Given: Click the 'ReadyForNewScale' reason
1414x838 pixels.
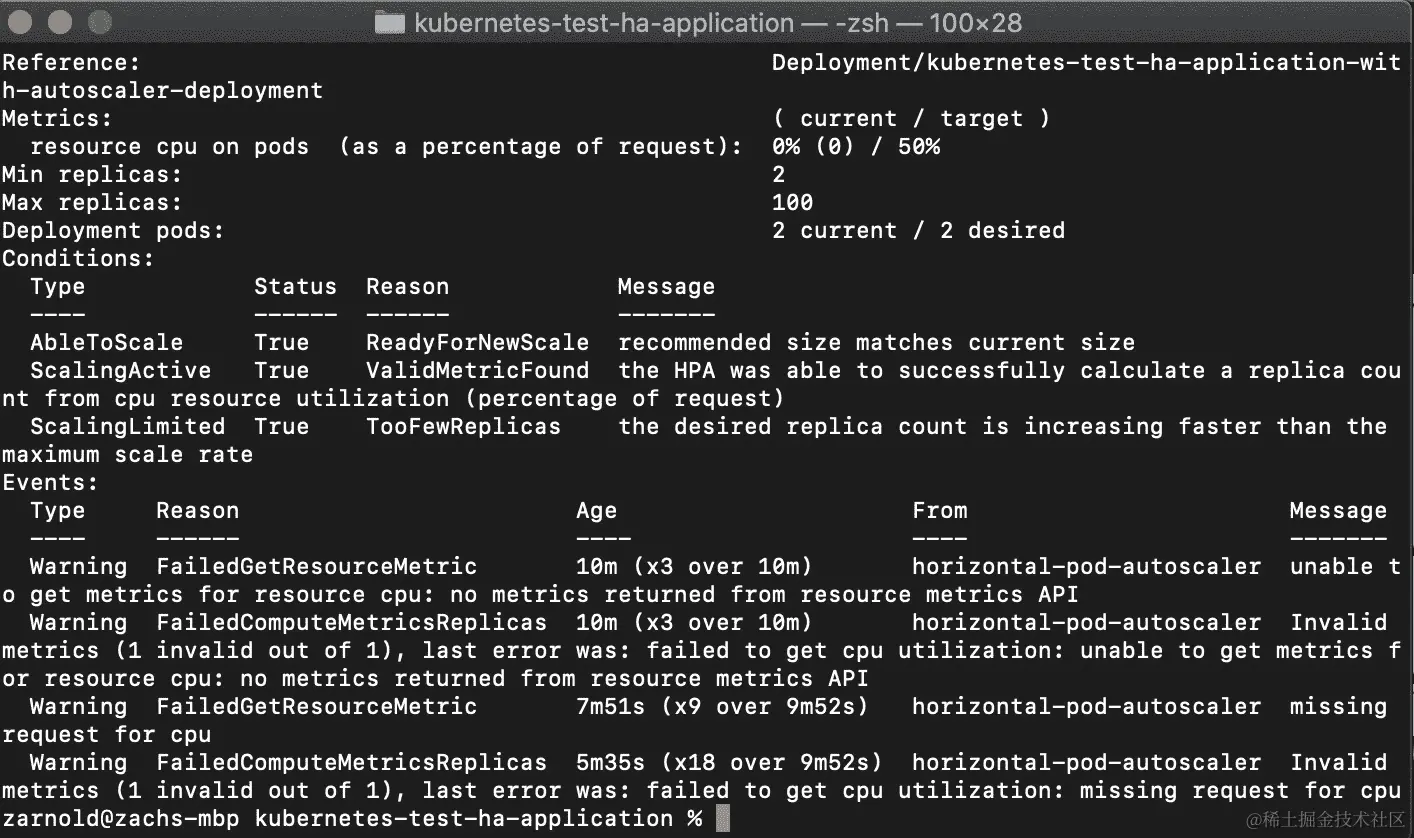Looking at the screenshot, I should pos(478,343).
